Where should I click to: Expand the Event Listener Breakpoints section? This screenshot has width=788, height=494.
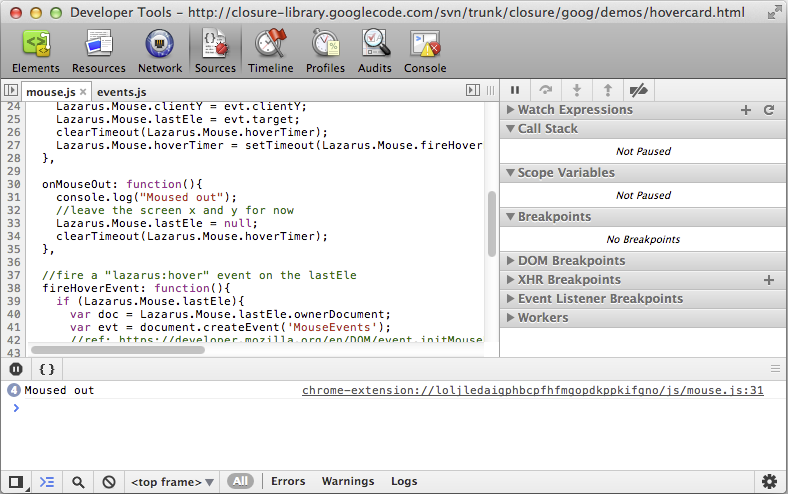[600, 299]
